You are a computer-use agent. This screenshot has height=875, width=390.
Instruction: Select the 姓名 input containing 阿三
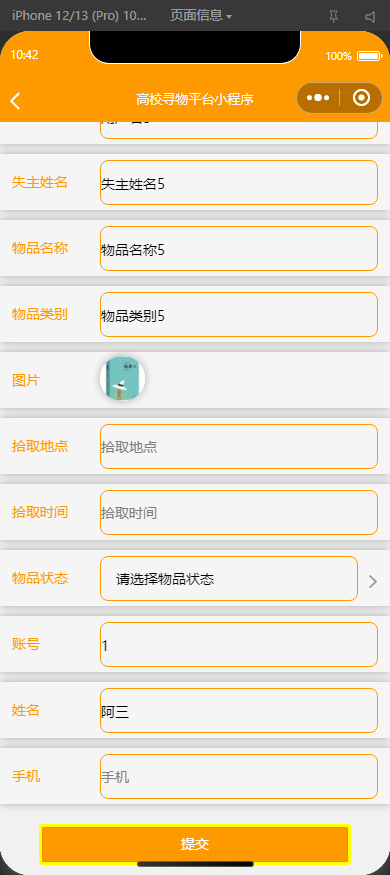point(239,710)
